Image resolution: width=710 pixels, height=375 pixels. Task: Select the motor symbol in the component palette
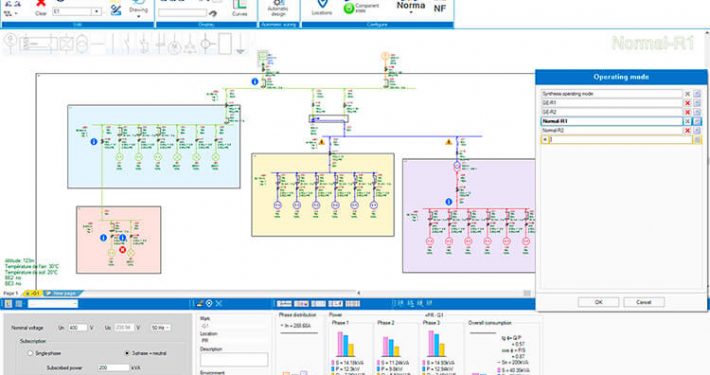pyautogui.click(x=175, y=46)
